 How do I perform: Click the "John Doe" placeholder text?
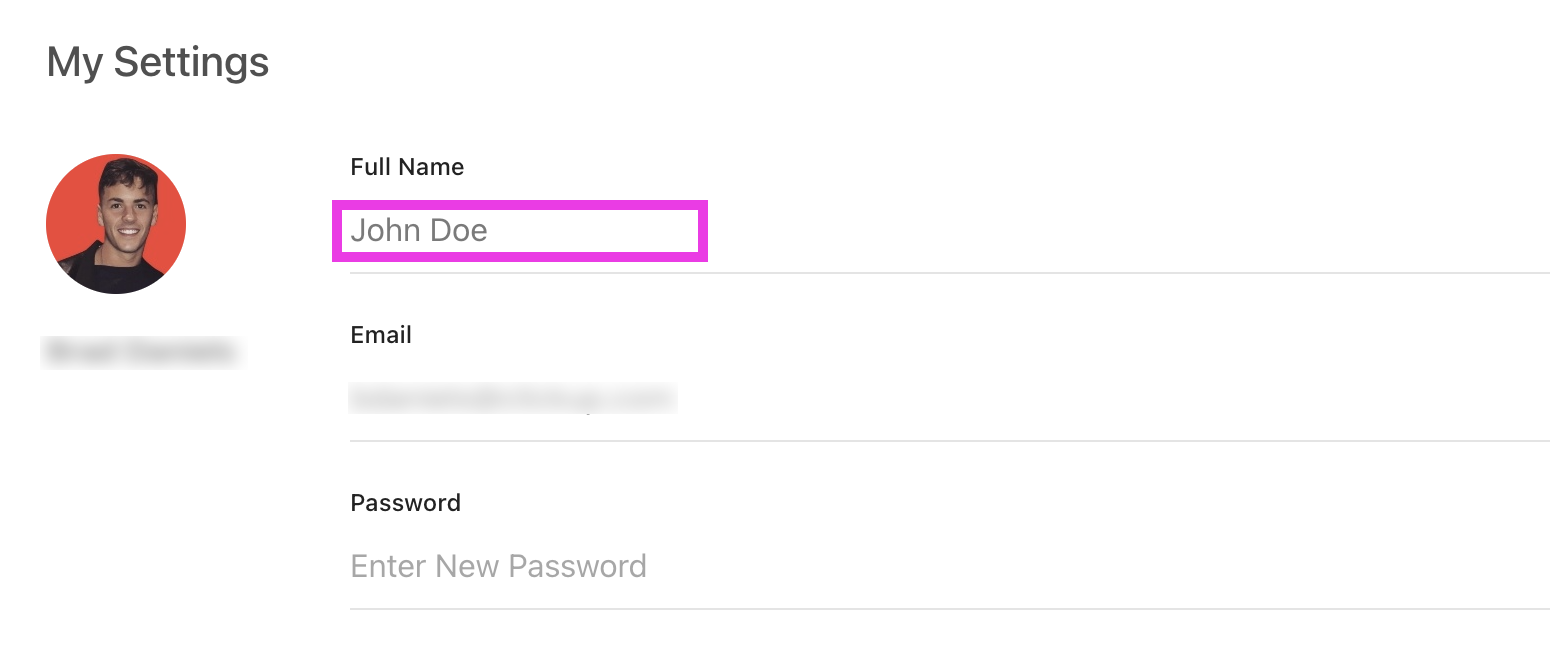[419, 231]
